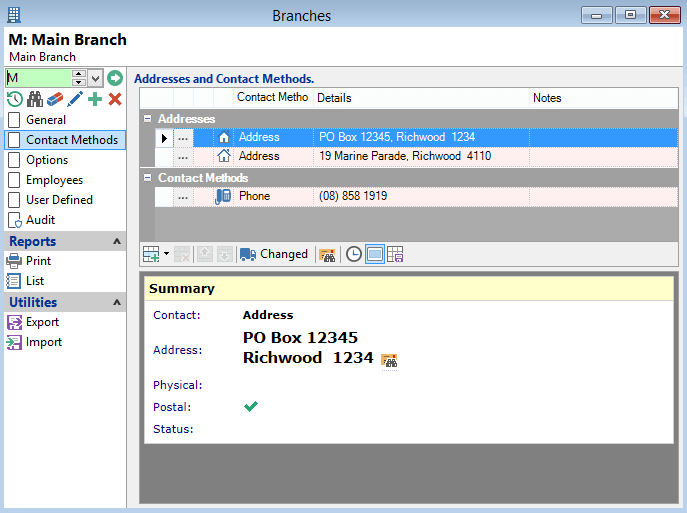Click the binoculars find icon in sidebar
The image size is (687, 513).
(x=35, y=99)
